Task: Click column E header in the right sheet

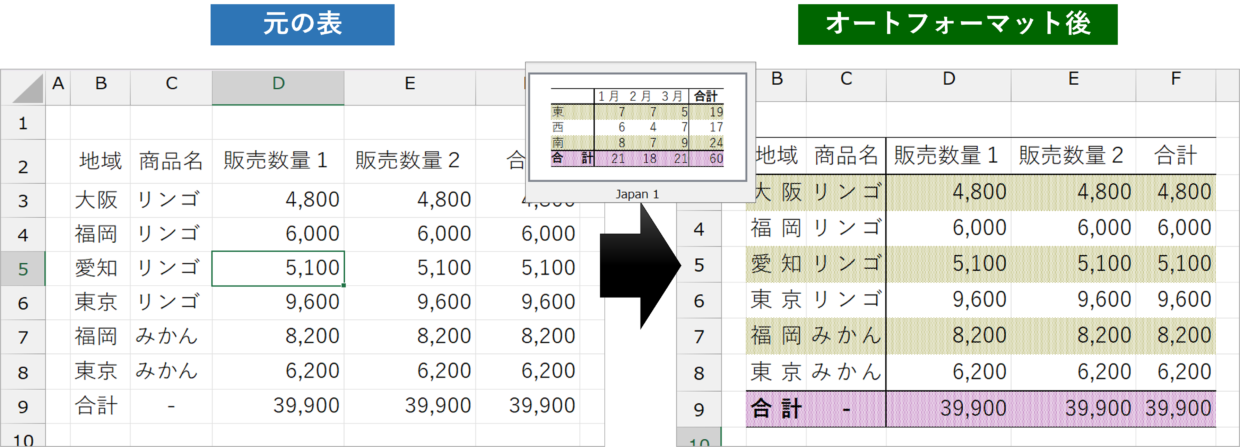Action: point(1073,78)
